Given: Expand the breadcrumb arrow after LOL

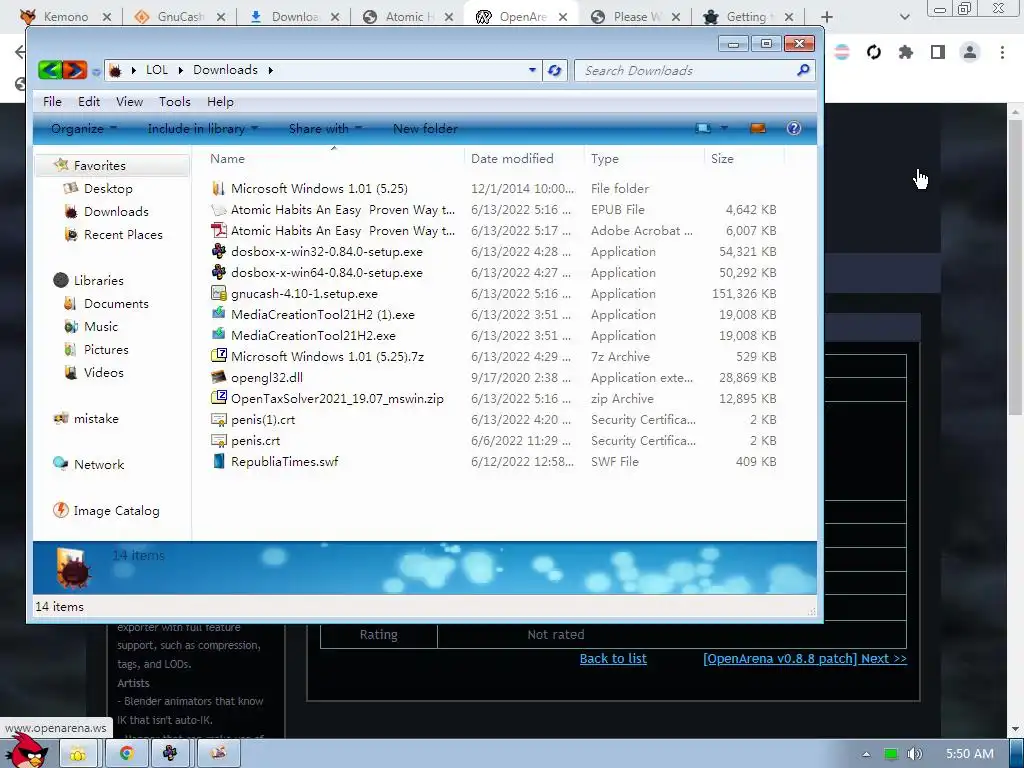Looking at the screenshot, I should [180, 70].
